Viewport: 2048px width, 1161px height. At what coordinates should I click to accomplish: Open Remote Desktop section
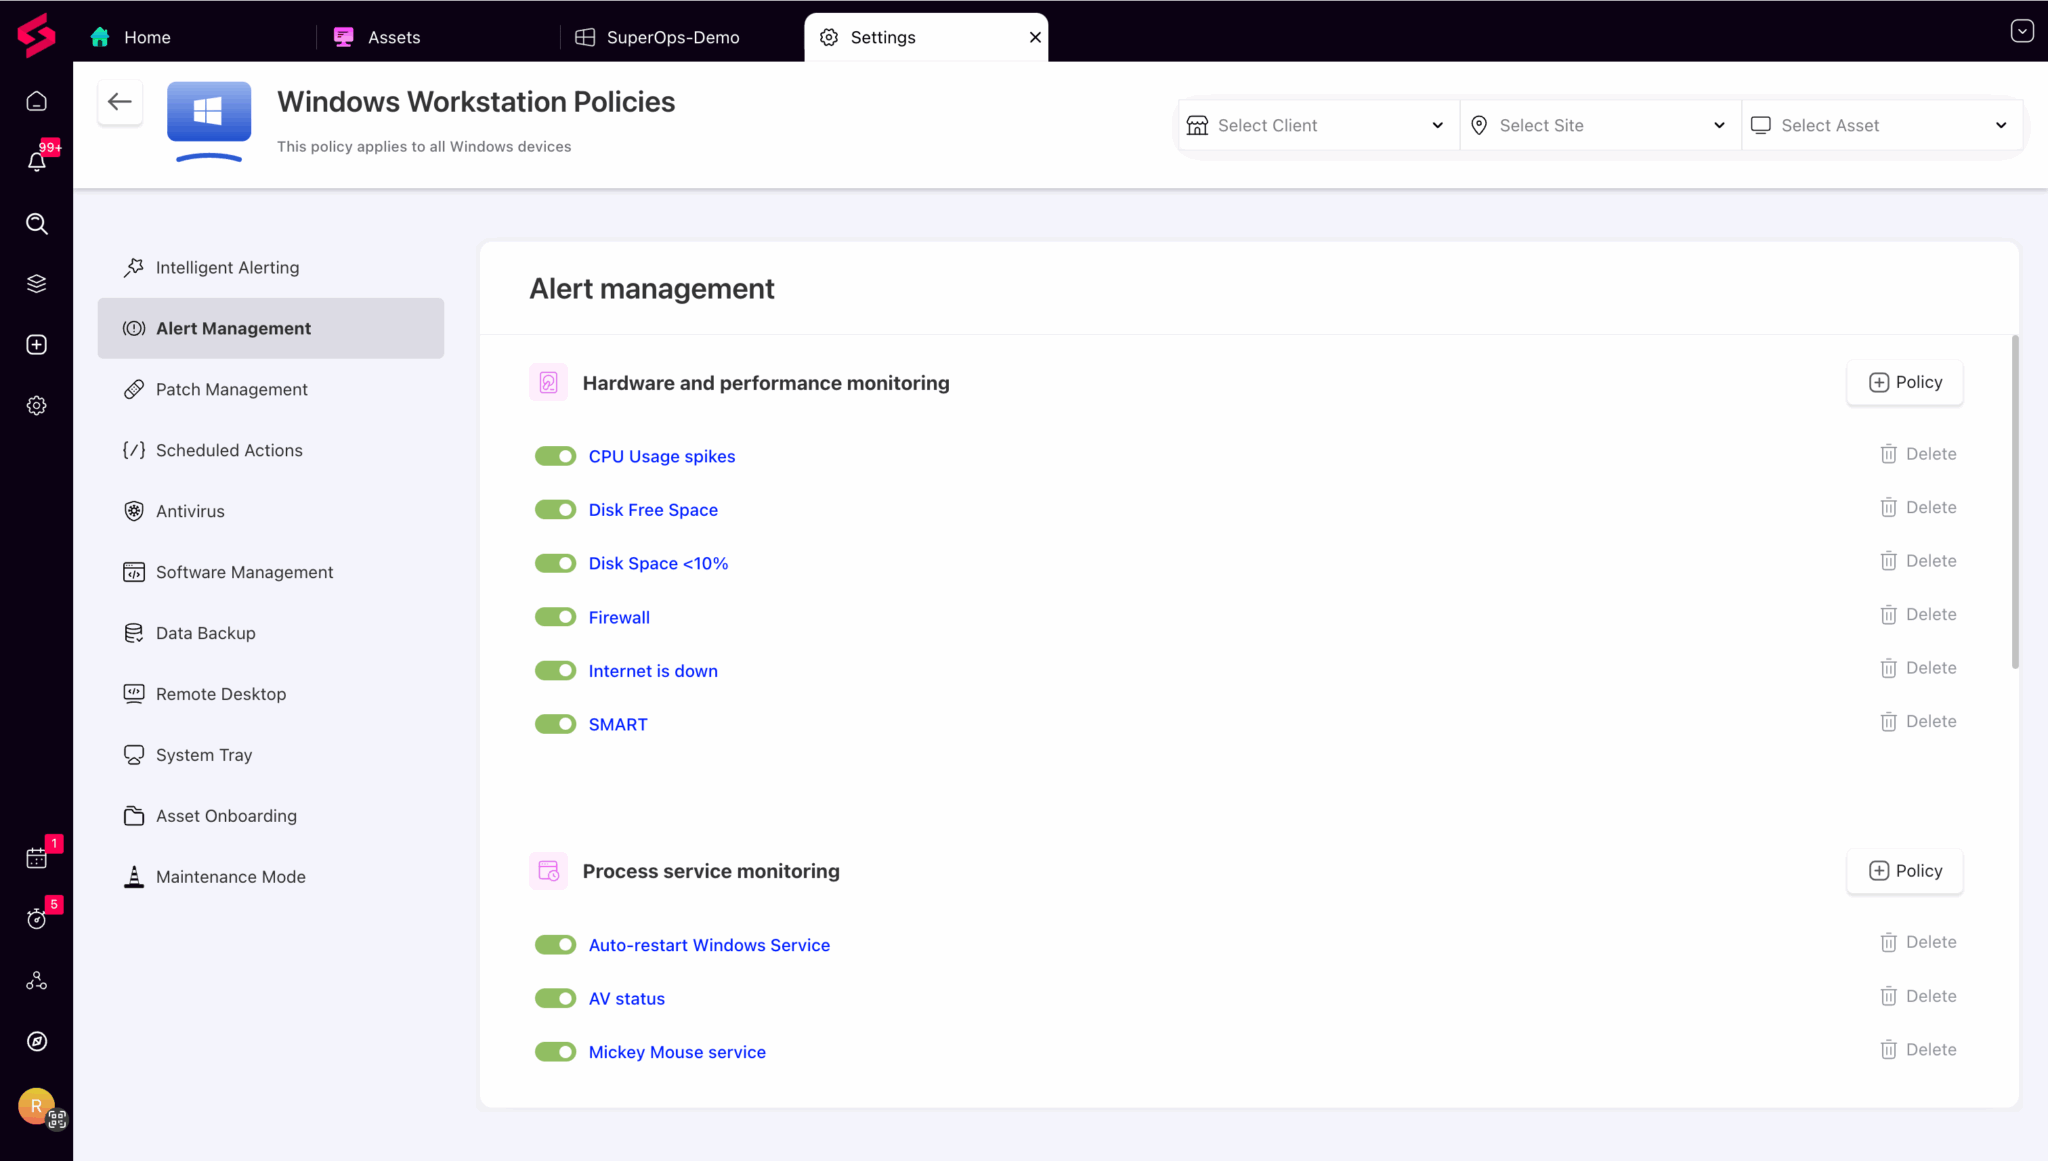[271, 694]
